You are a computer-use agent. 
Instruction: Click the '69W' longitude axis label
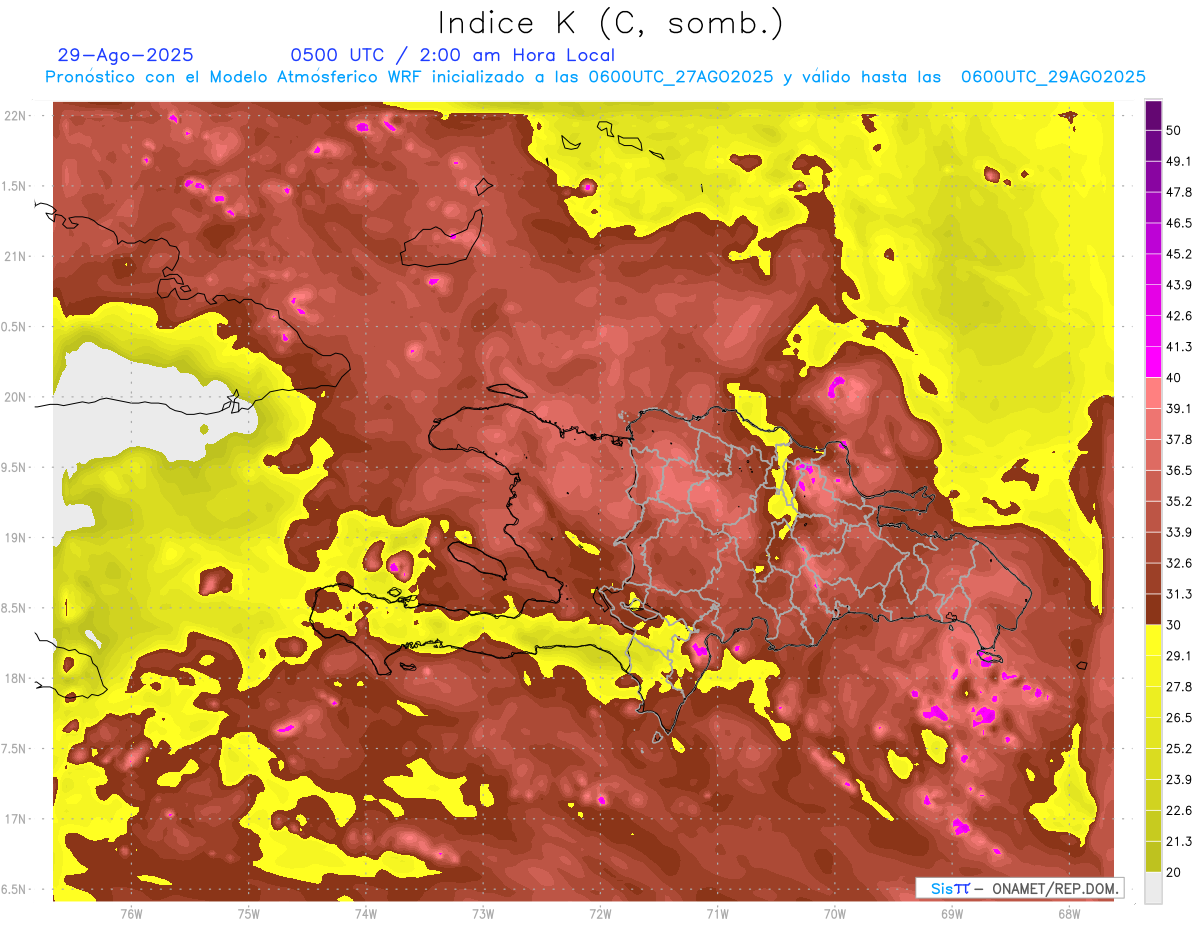pos(952,913)
